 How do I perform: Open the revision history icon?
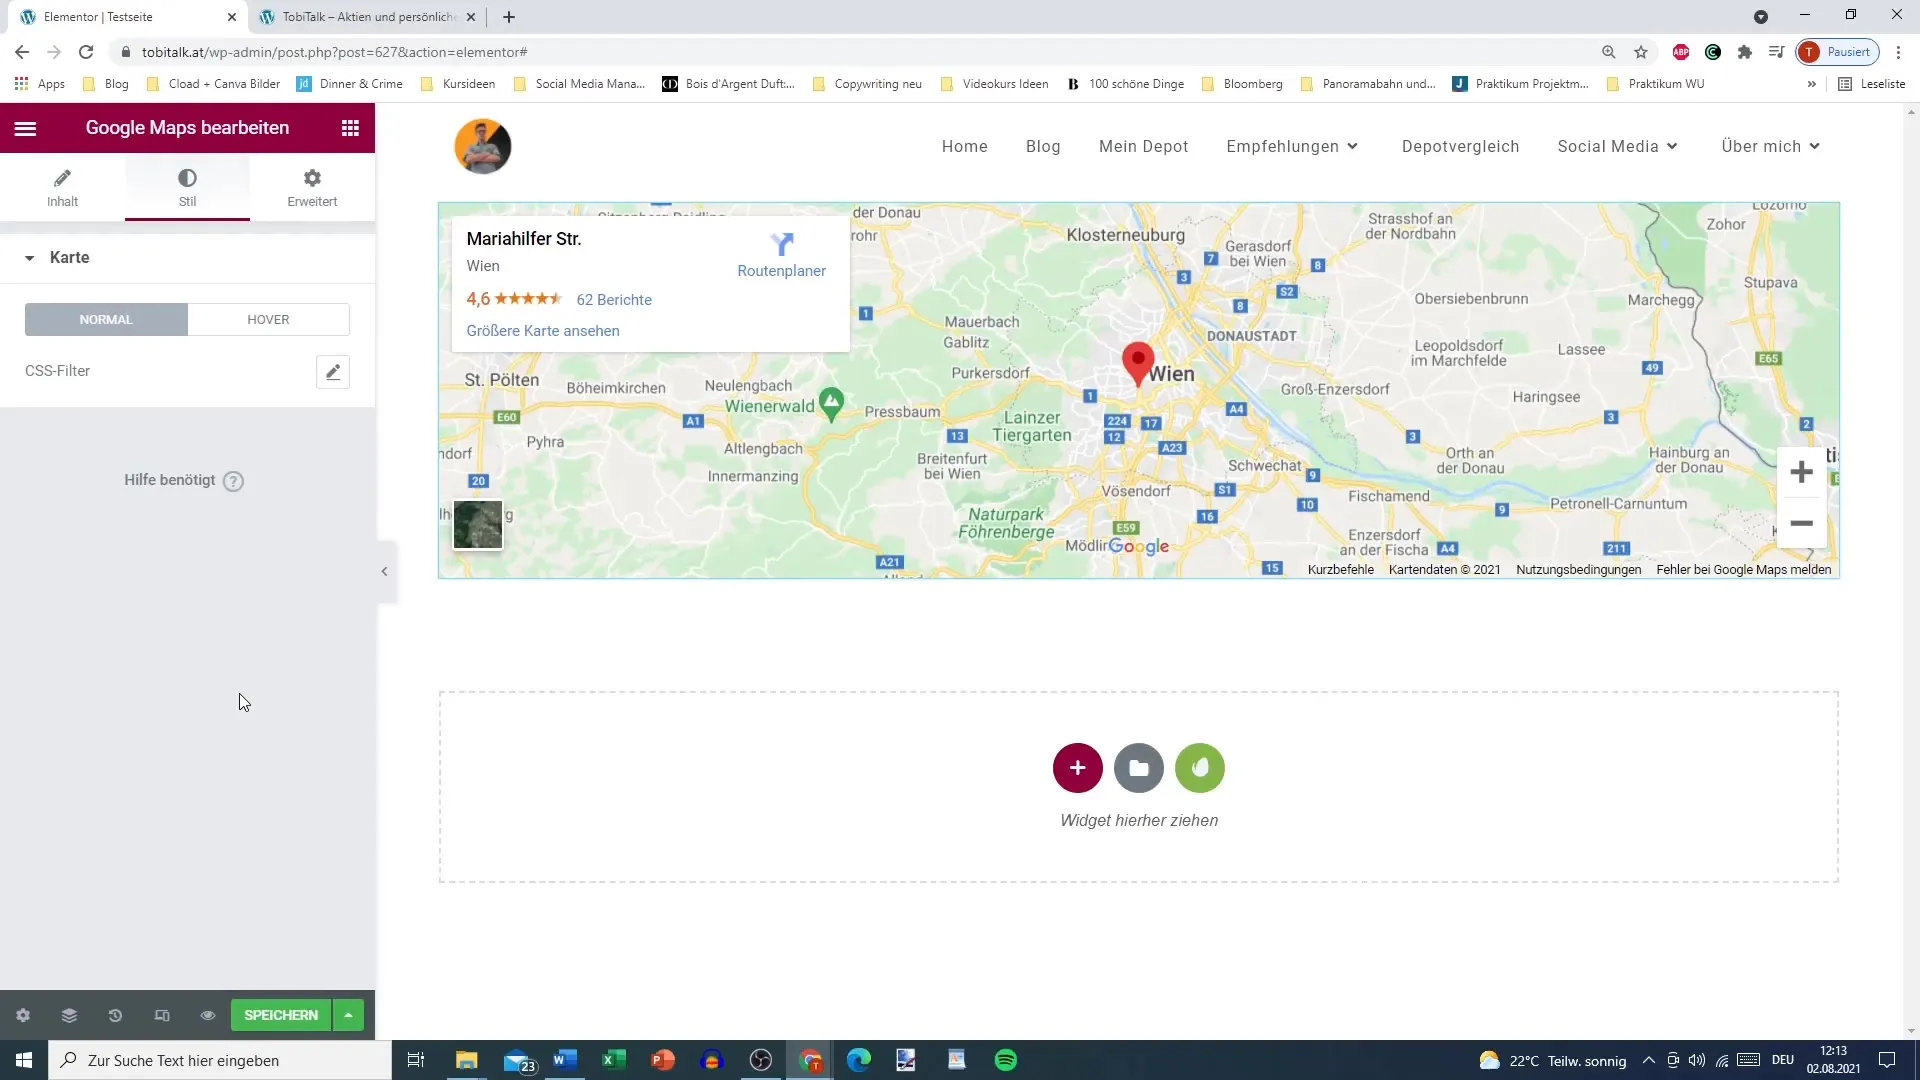click(115, 1015)
